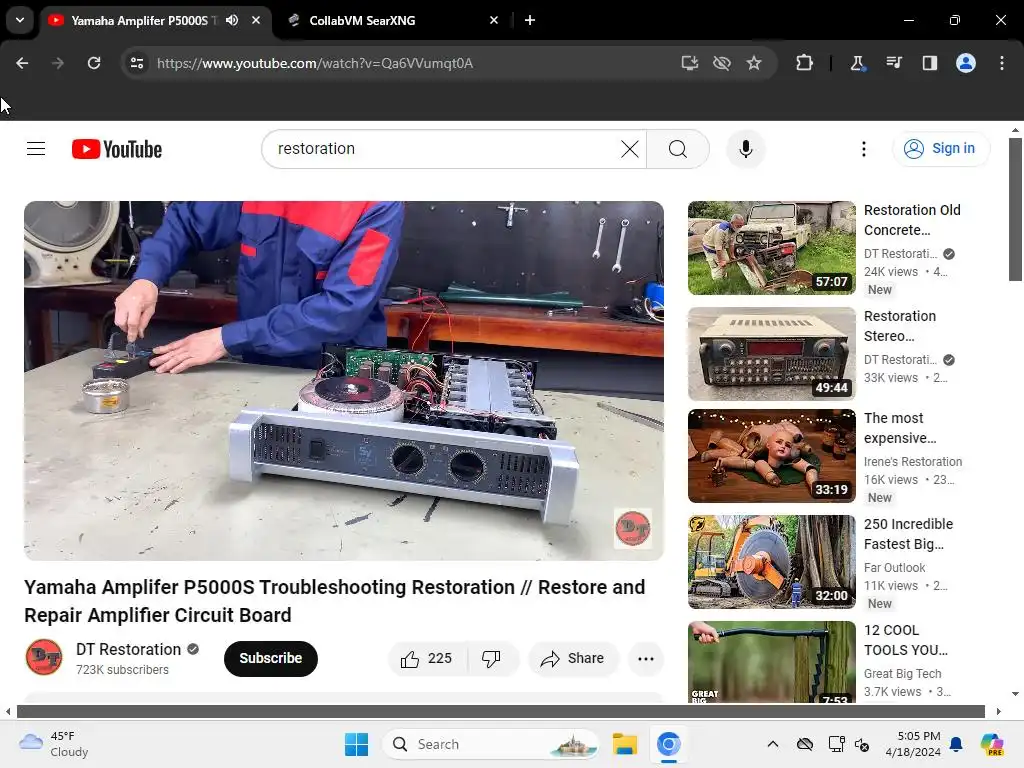
Task: Open the notification bell icon
Action: [x=956, y=744]
